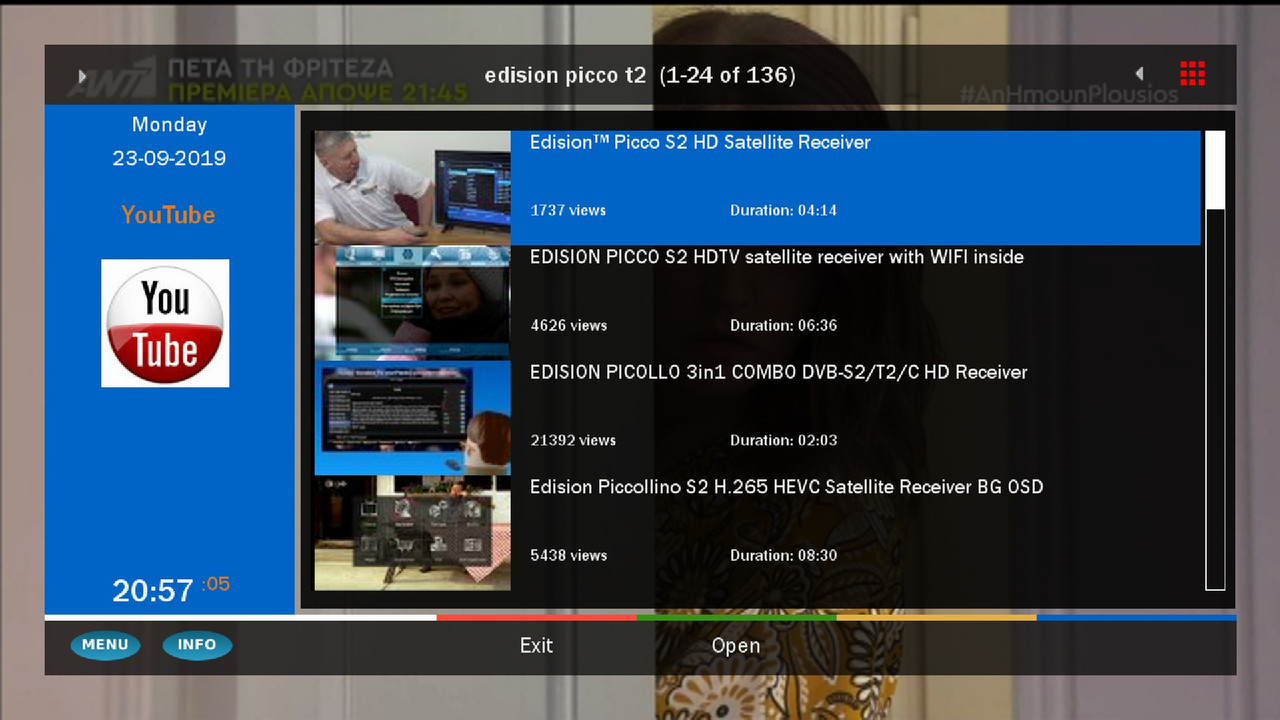Viewport: 1280px width, 720px height.
Task: Select 'EDISION PICCO S2 HDTV satellite receiver' title
Action: [777, 257]
